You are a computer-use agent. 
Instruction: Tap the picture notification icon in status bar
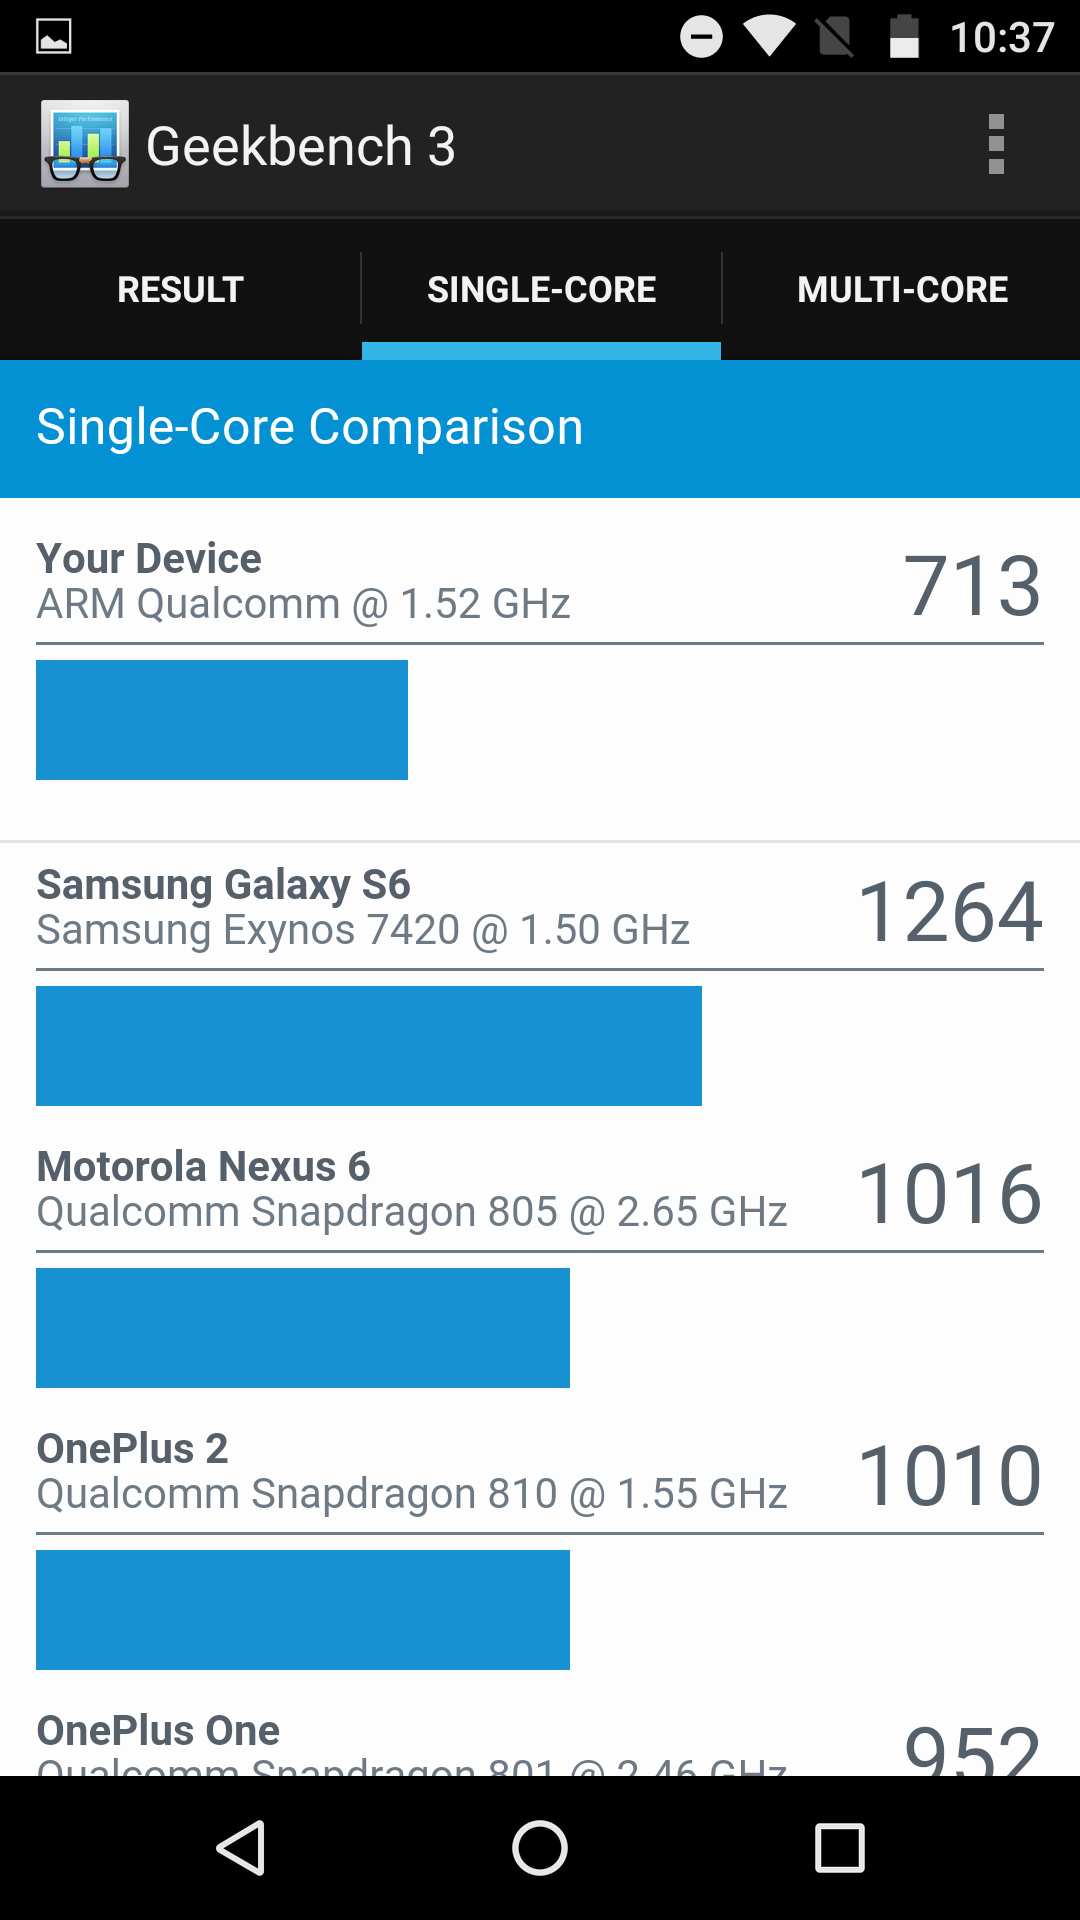coord(54,37)
